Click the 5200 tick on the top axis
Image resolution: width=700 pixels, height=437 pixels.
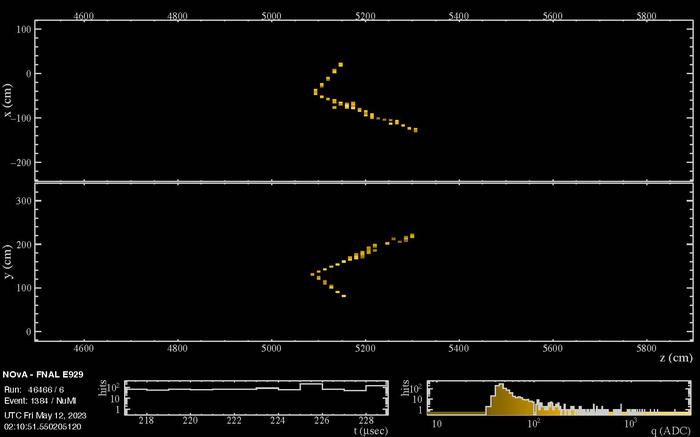pyautogui.click(x=365, y=16)
